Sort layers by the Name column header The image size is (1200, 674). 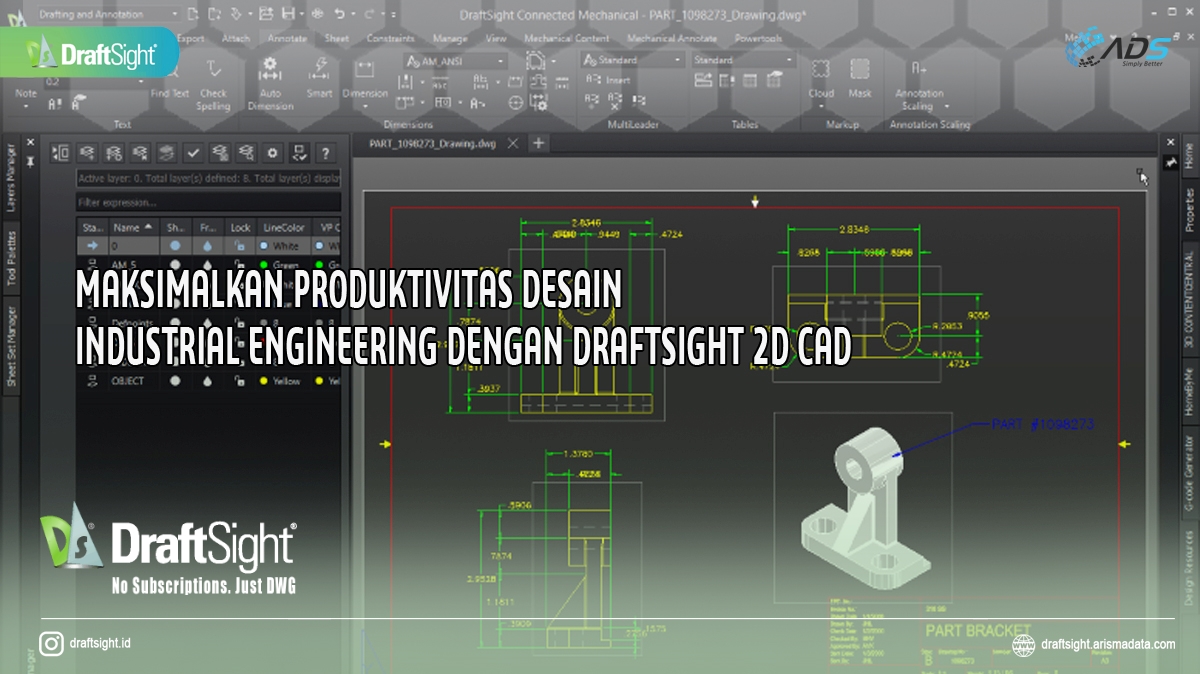(133, 227)
